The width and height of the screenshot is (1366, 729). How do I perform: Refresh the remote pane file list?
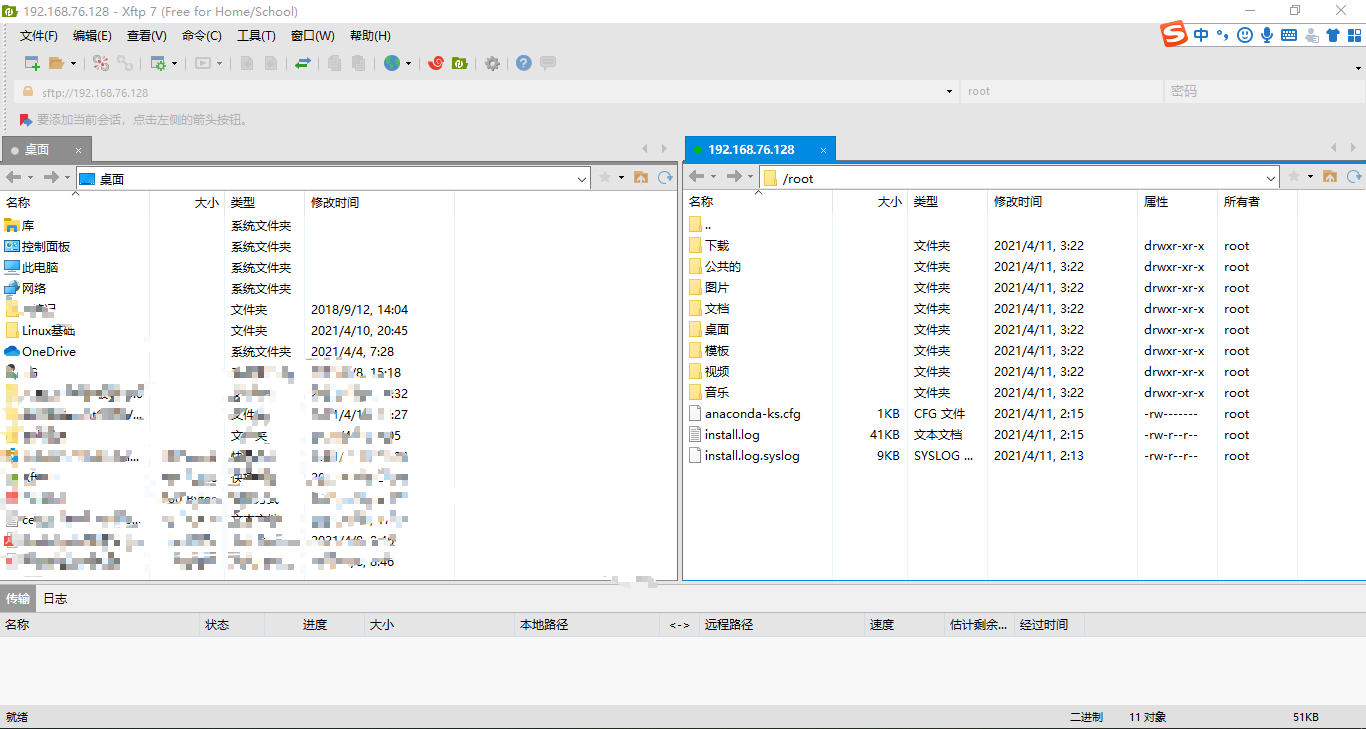(1355, 177)
